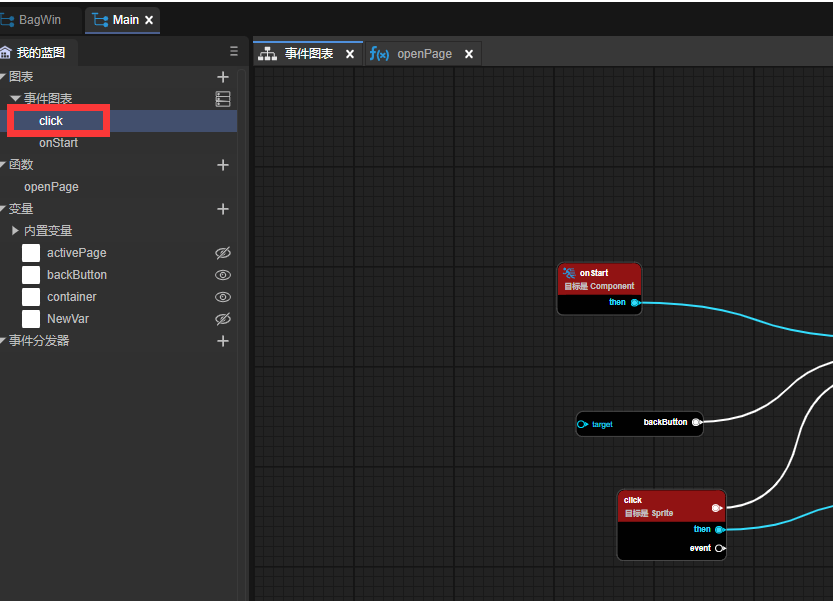Add an event dispatcher with 事件分发器 plus icon

coord(223,341)
